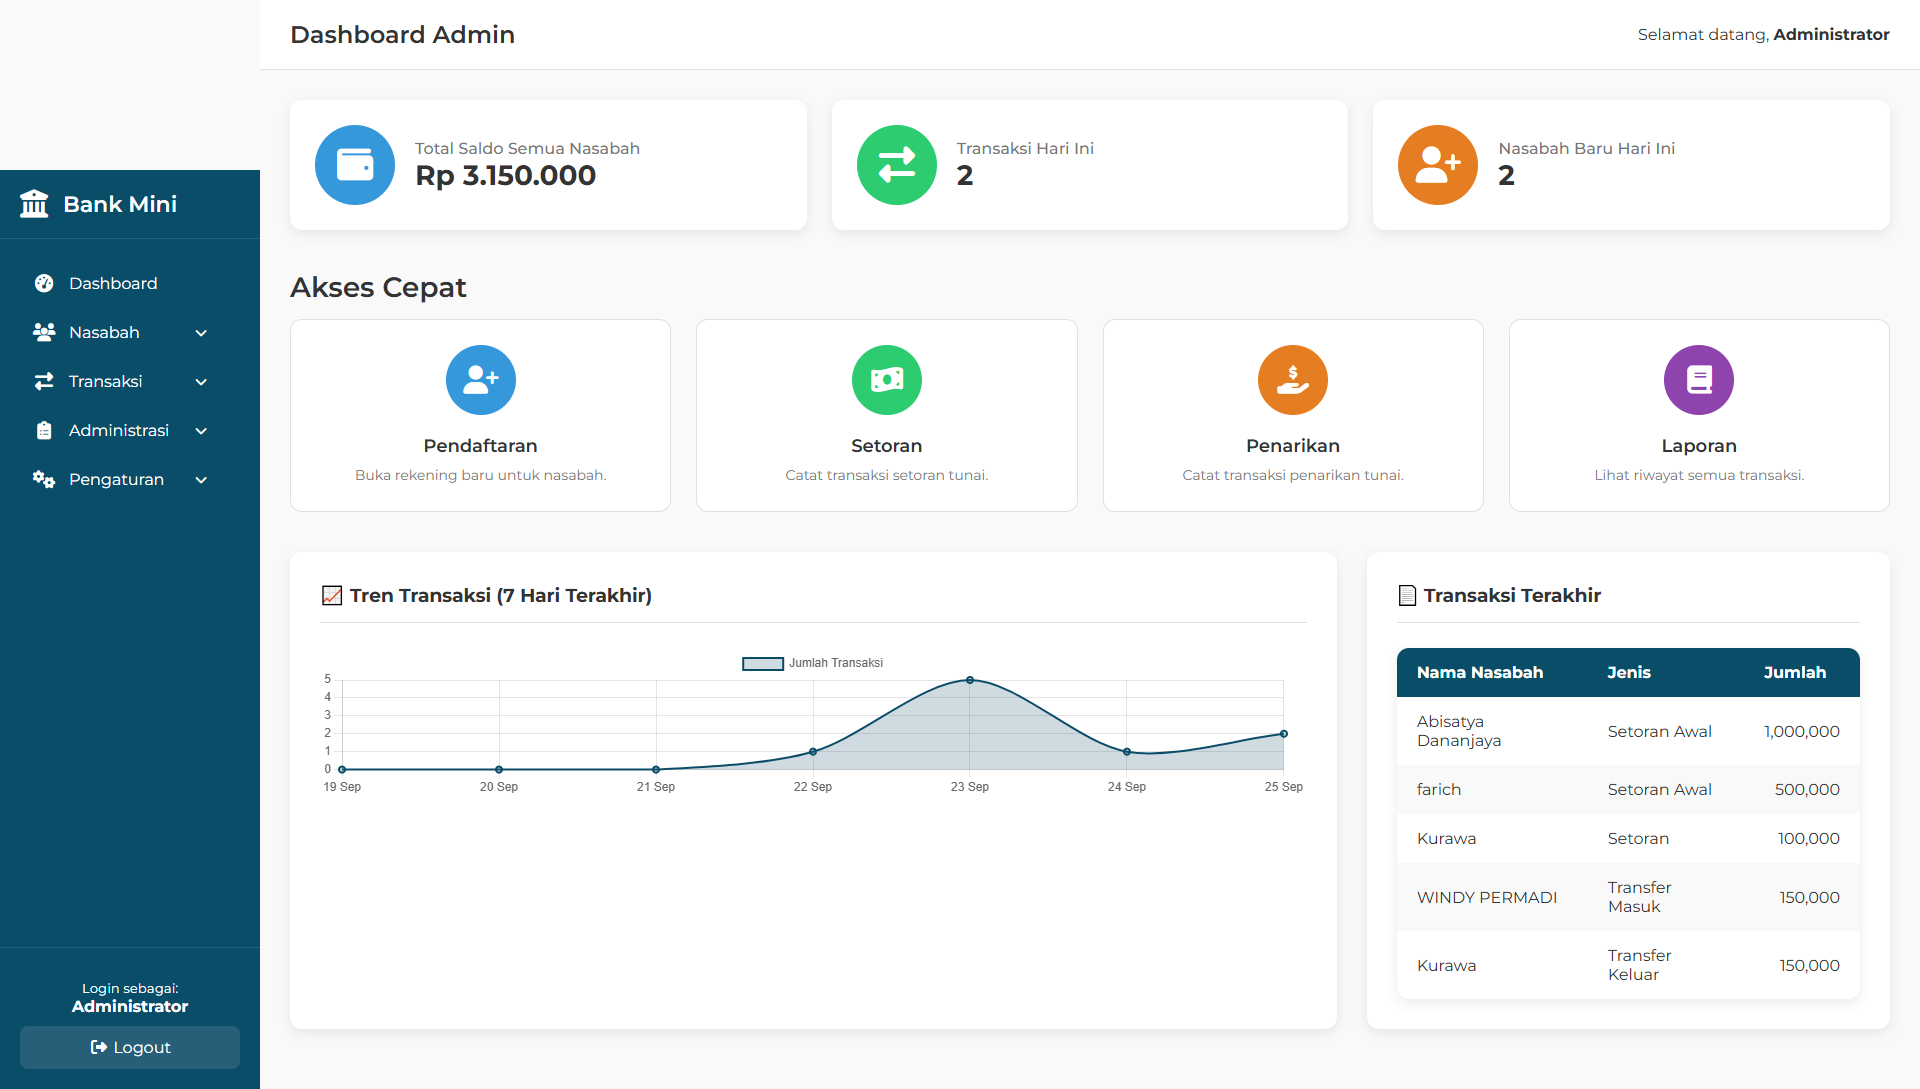The width and height of the screenshot is (1920, 1089).
Task: Toggle Jumlah Transaksi legend in chart
Action: point(812,663)
